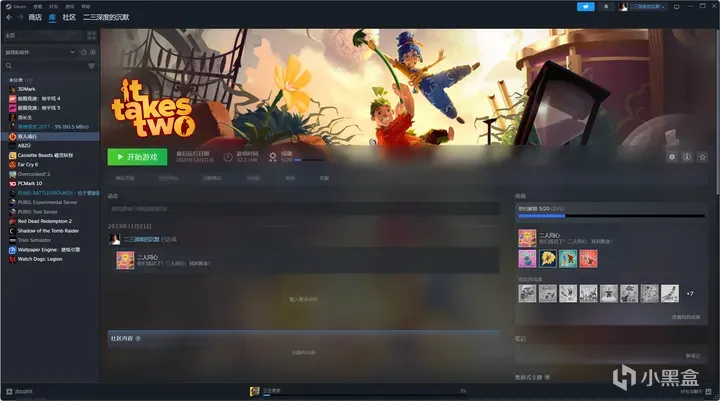720x401 pixels.
Task: Open game settings gear icon
Action: 672,157
